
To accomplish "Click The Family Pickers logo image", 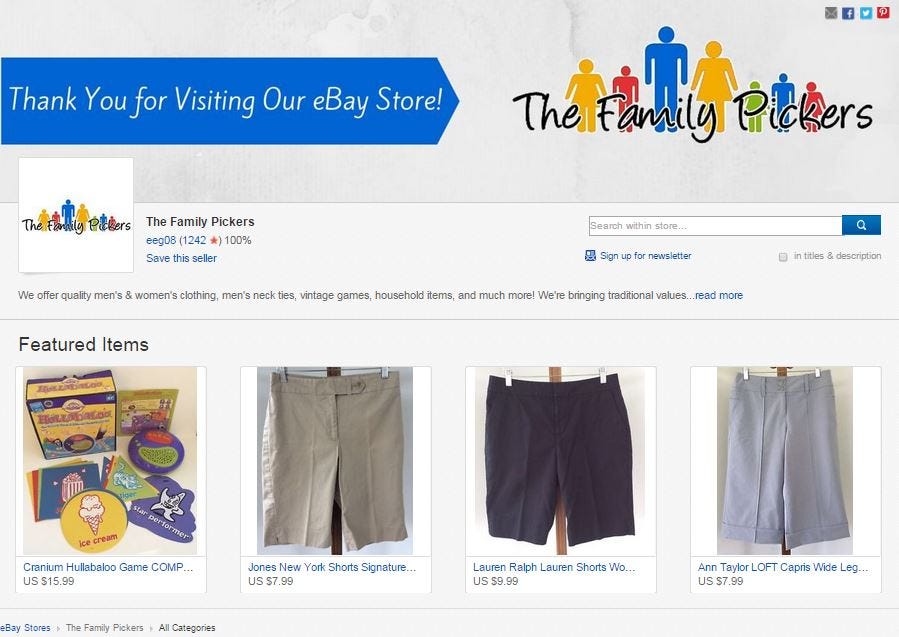I will (x=75, y=214).
